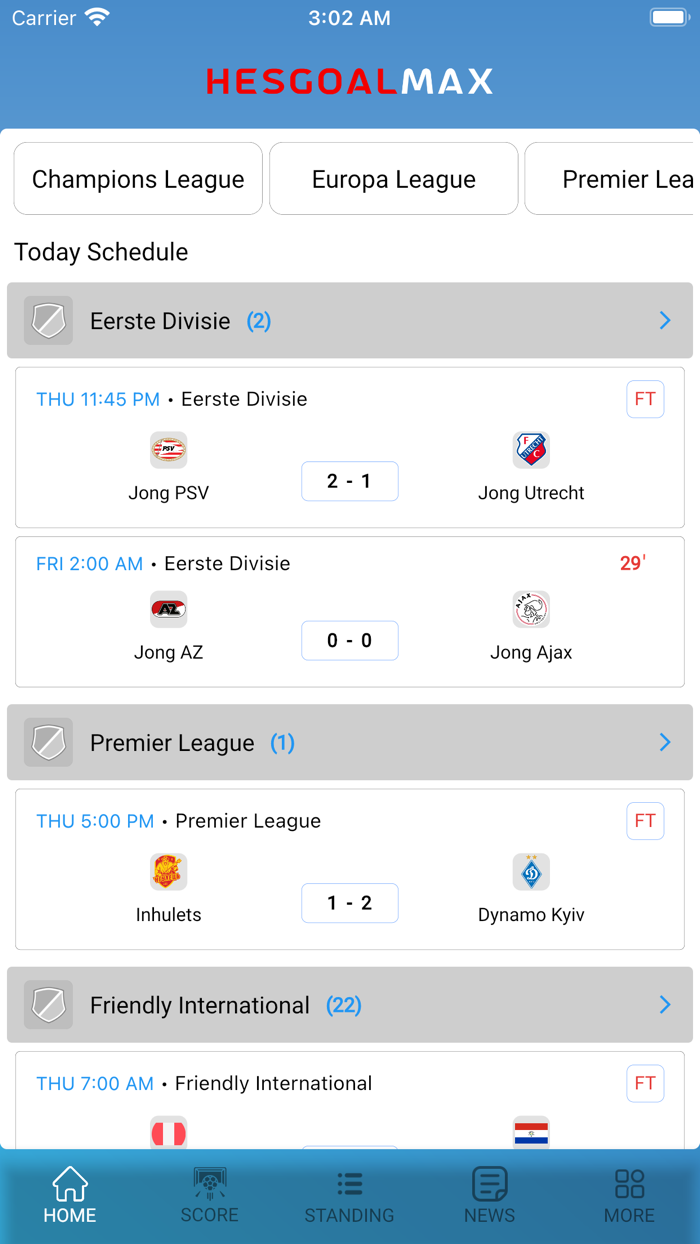The height and width of the screenshot is (1244, 700).
Task: Select the Score icon in bottom bar
Action: [x=209, y=1183]
